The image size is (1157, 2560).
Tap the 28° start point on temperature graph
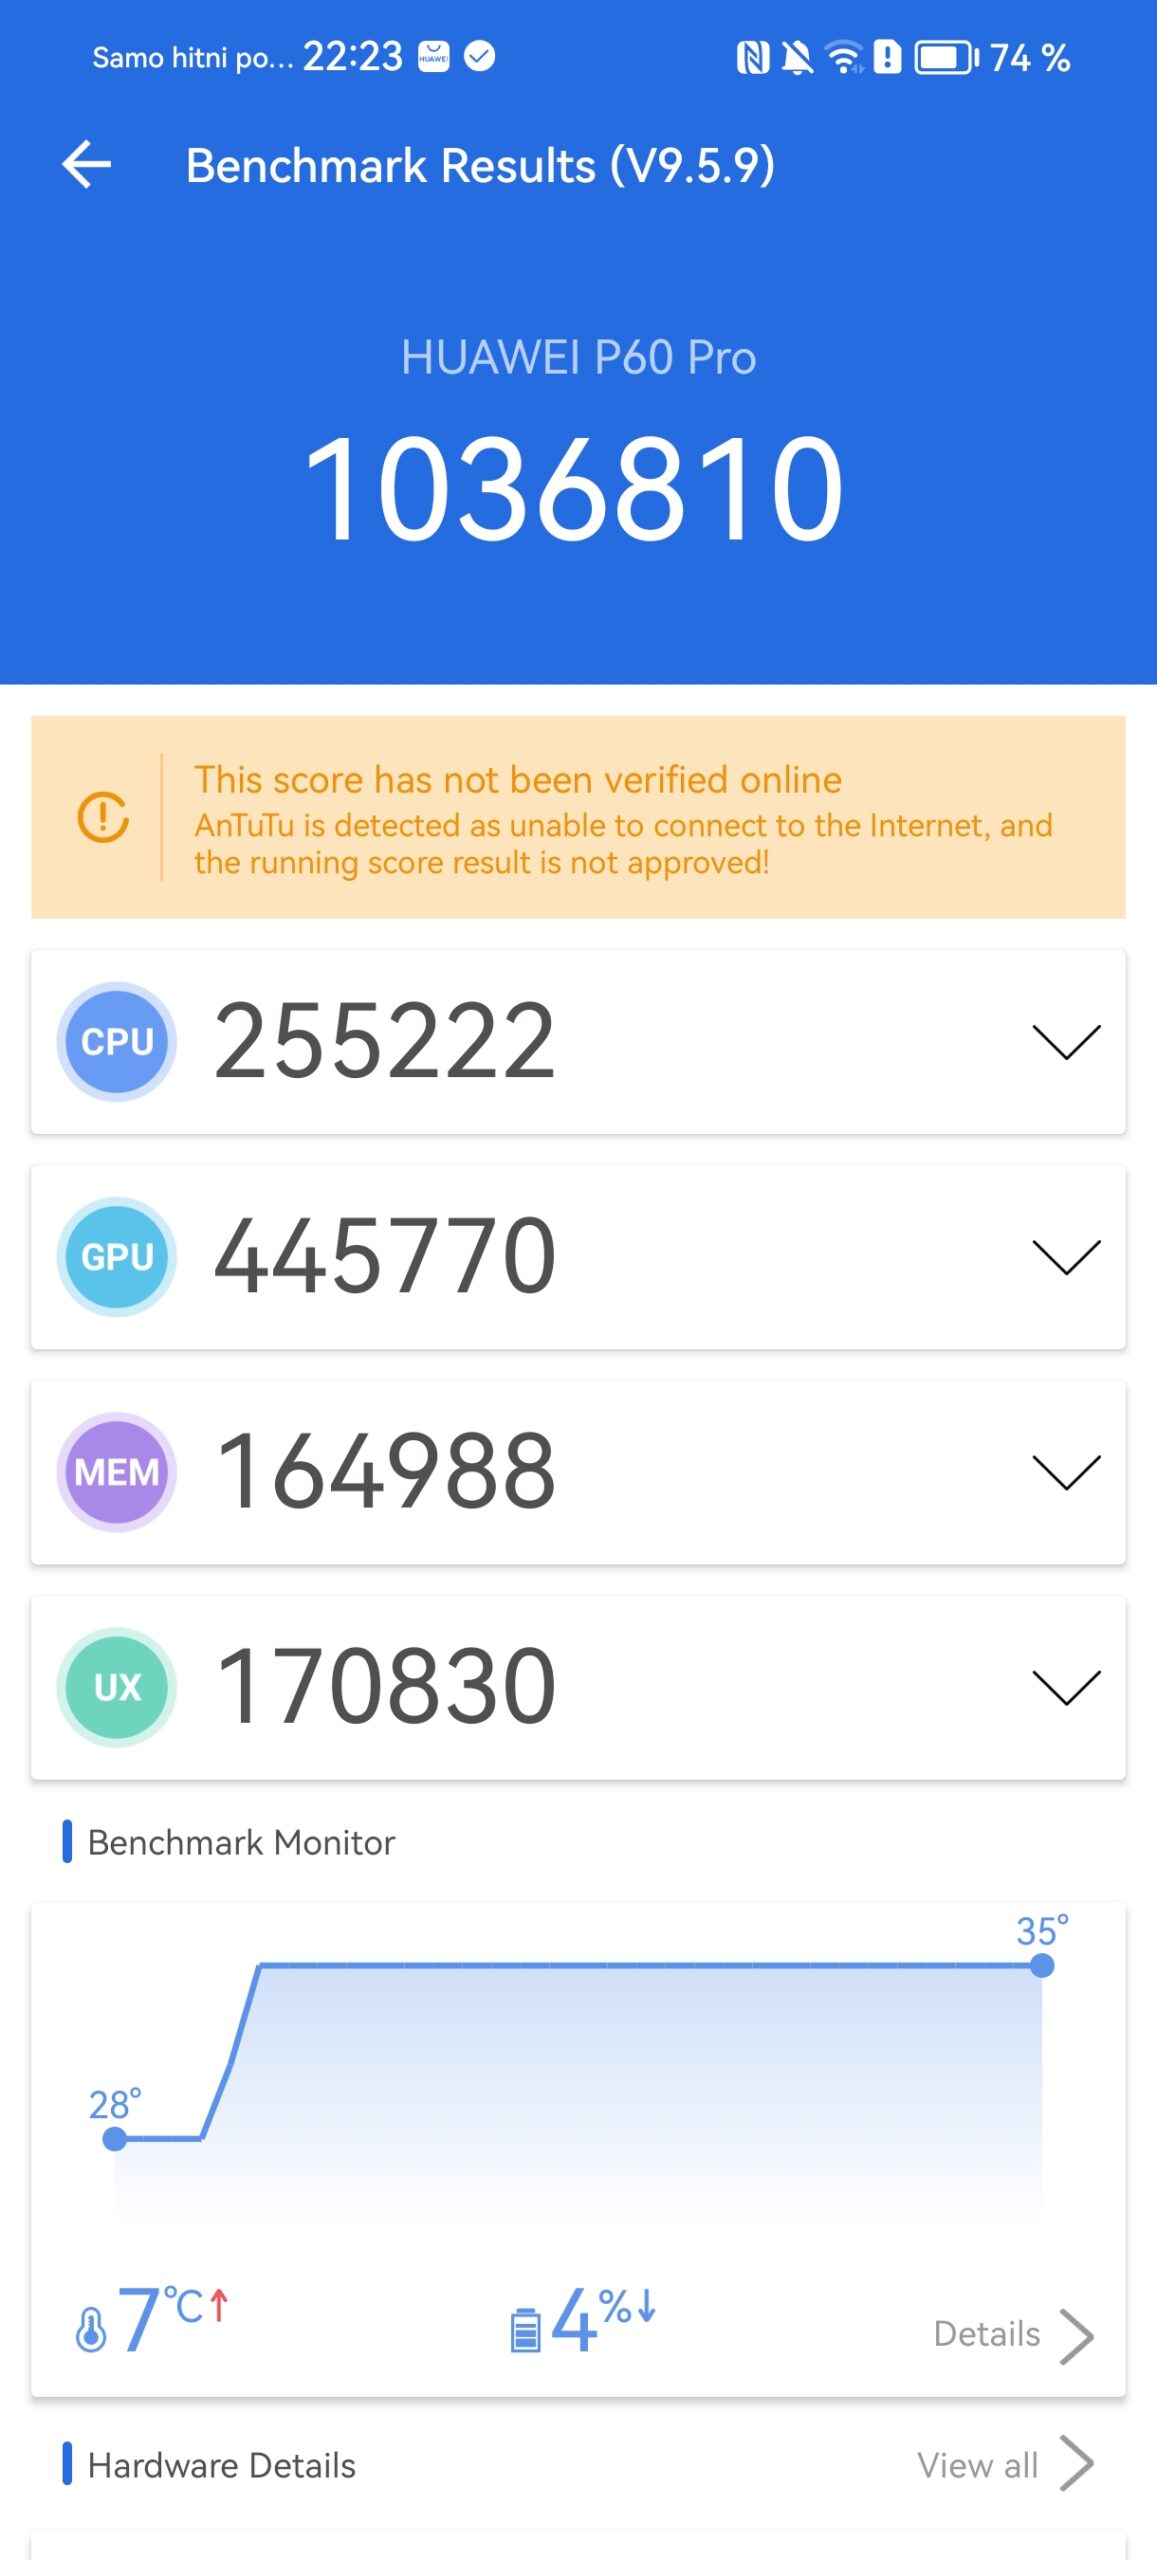pos(115,2138)
